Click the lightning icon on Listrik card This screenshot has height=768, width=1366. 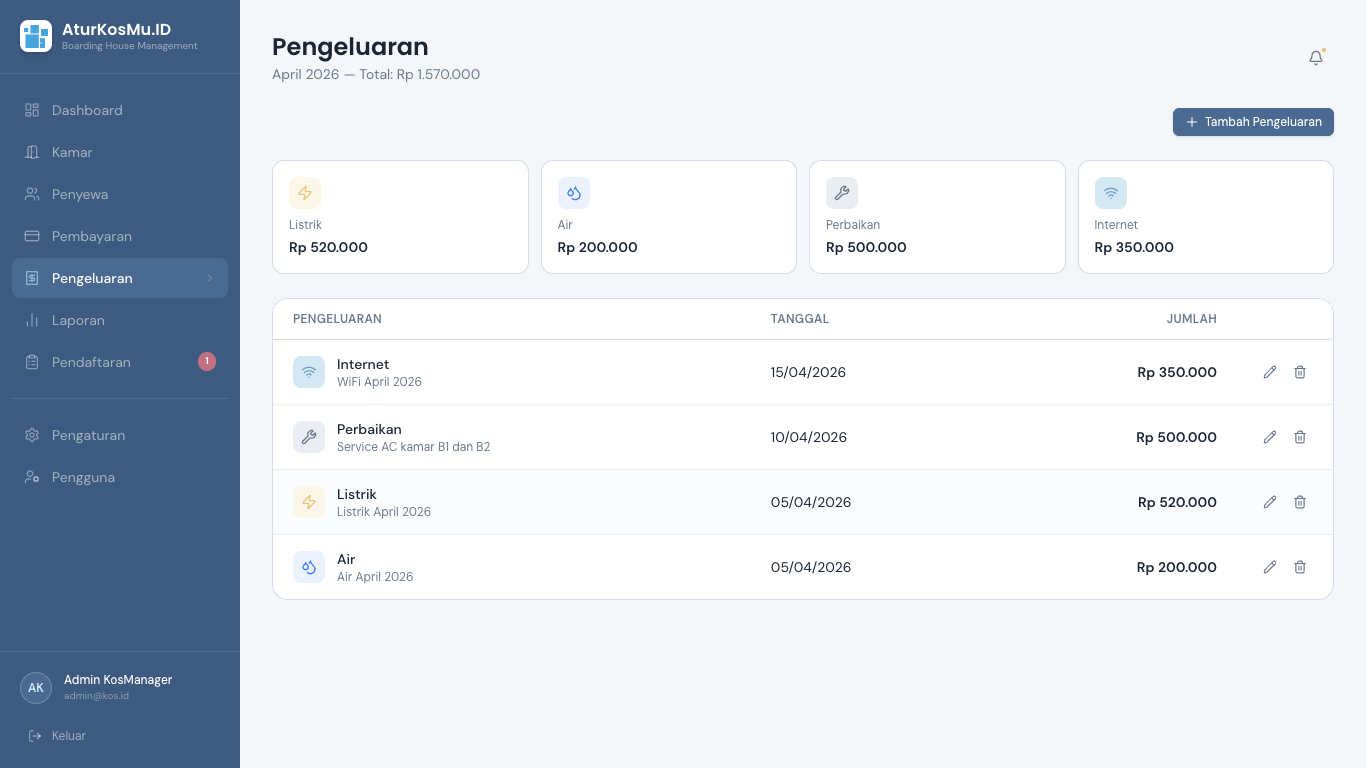pos(305,193)
